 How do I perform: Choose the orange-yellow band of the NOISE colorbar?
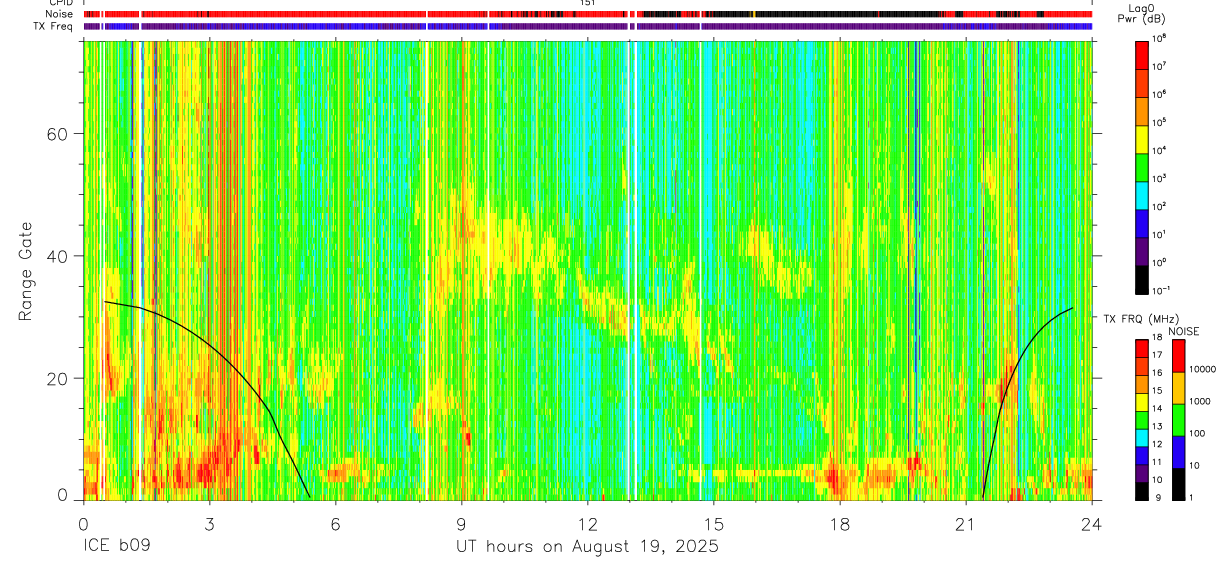coord(1178,388)
